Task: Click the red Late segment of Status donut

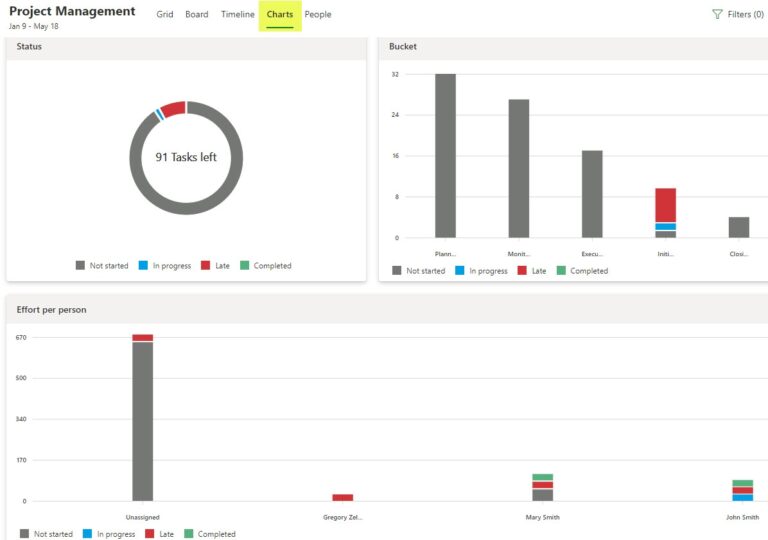Action: pyautogui.click(x=174, y=109)
